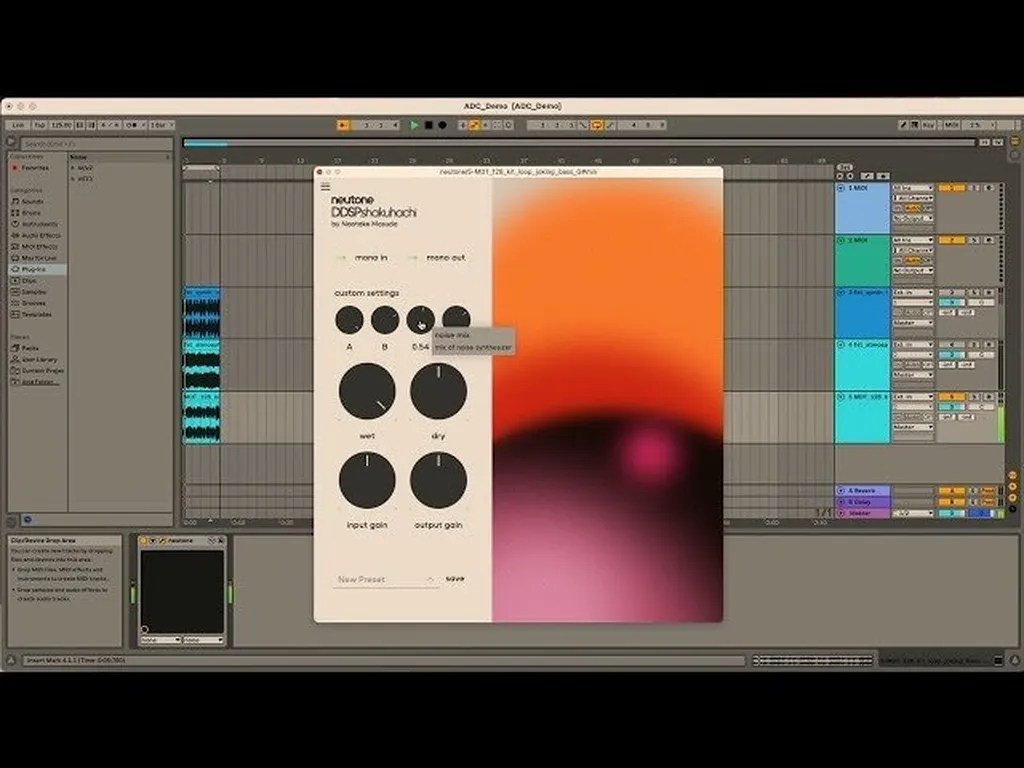1024x768 pixels.
Task: Collapse the 1 MIDI track
Action: (840, 188)
